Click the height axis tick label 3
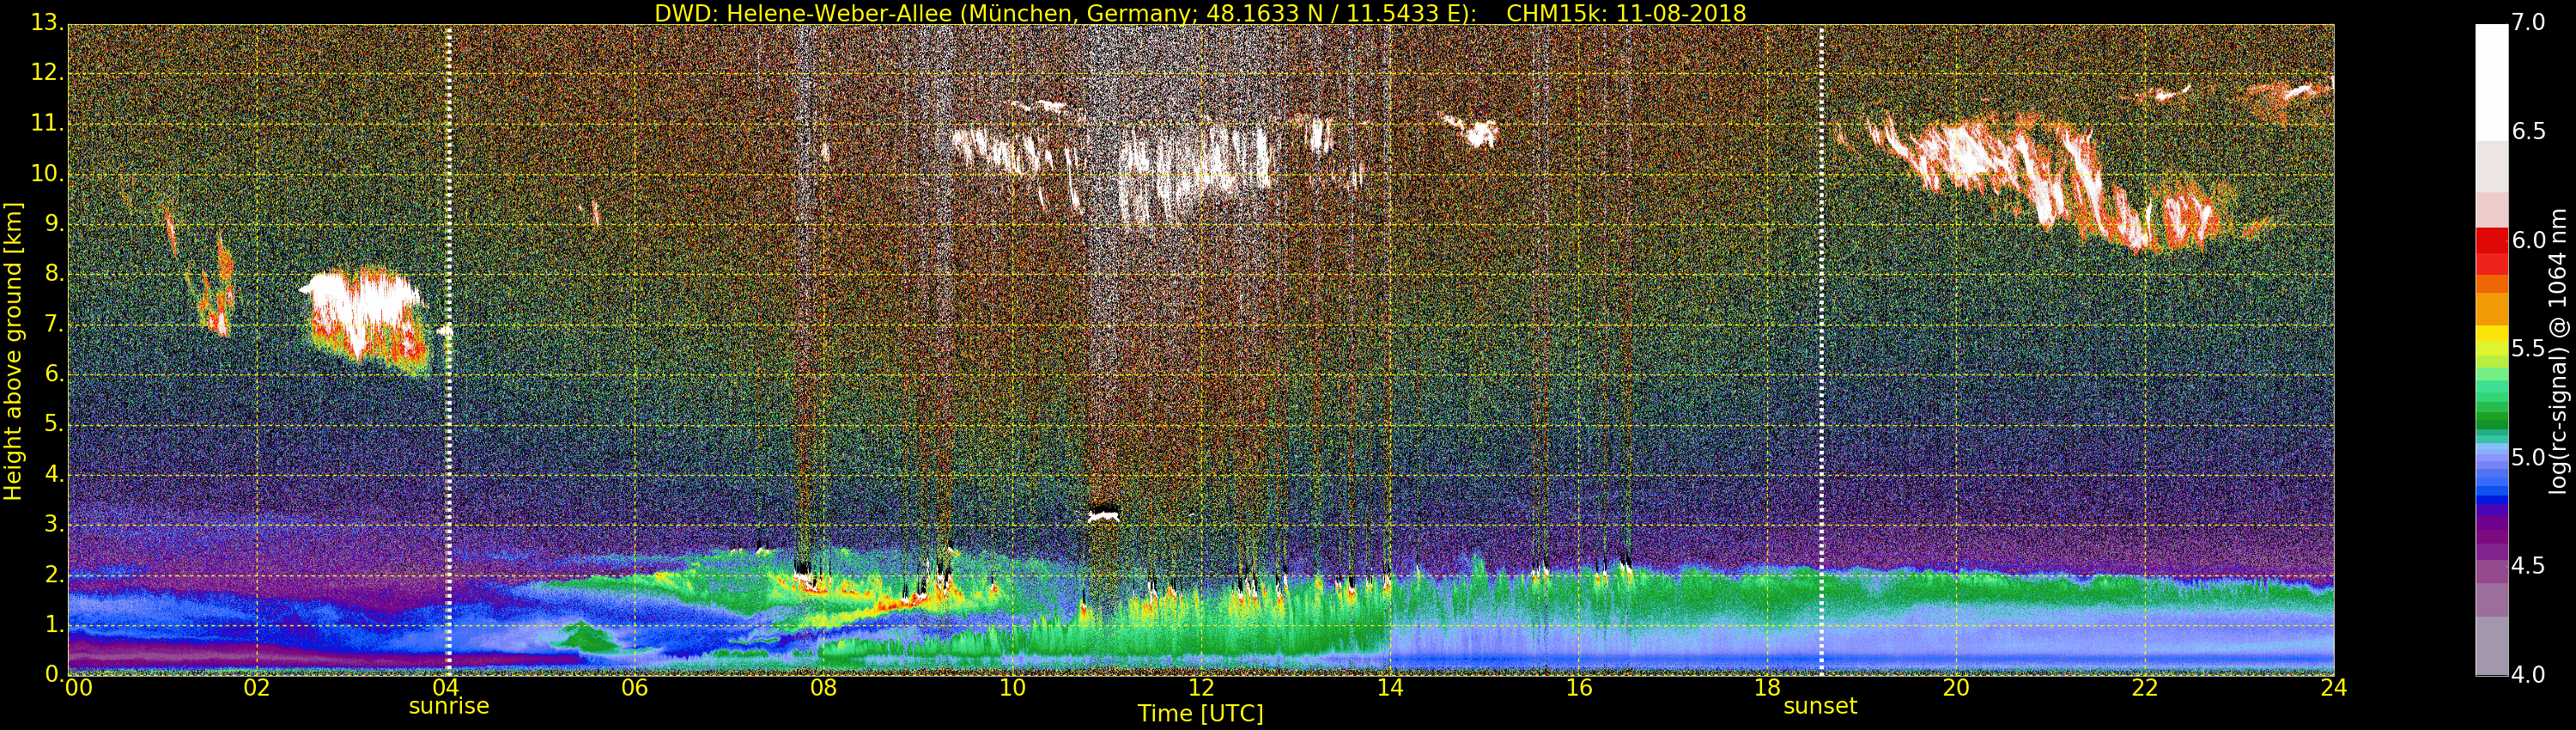The height and width of the screenshot is (730, 2576). (53, 525)
